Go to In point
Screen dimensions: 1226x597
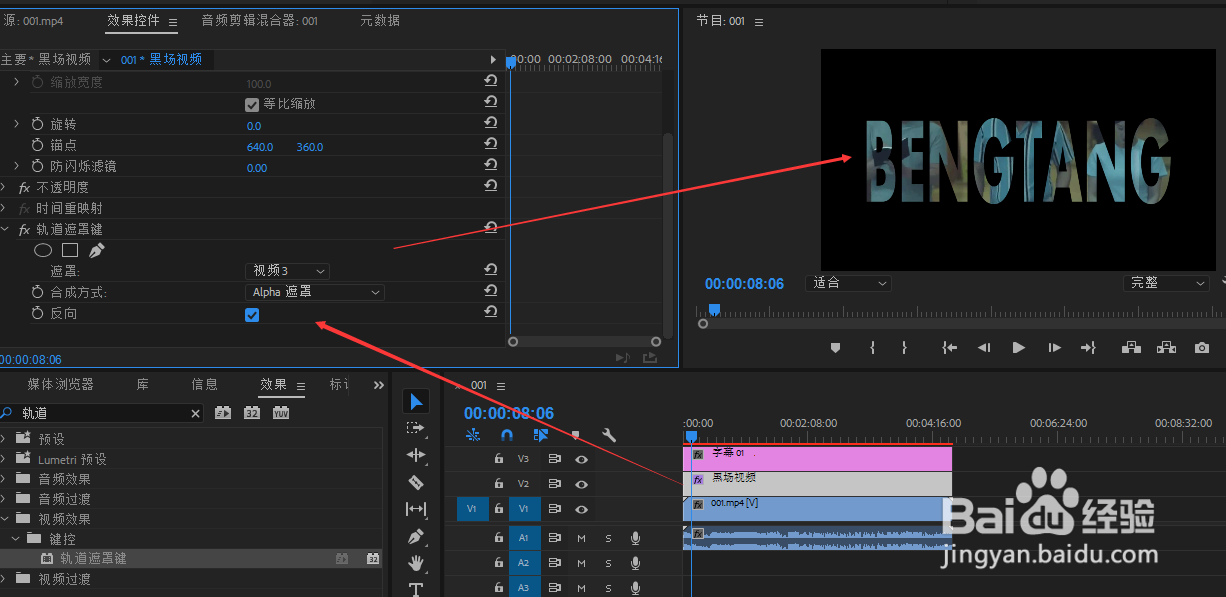point(949,348)
